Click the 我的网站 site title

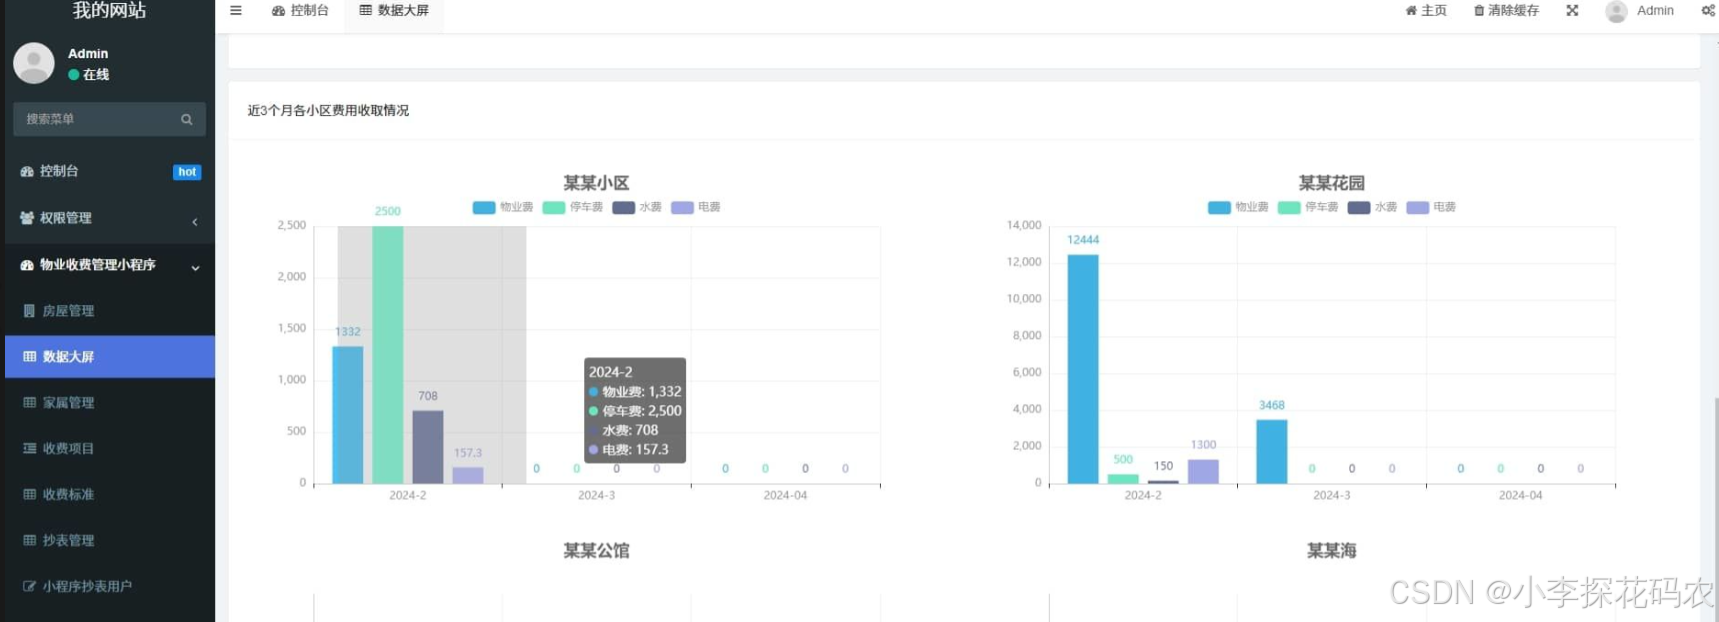109,11
